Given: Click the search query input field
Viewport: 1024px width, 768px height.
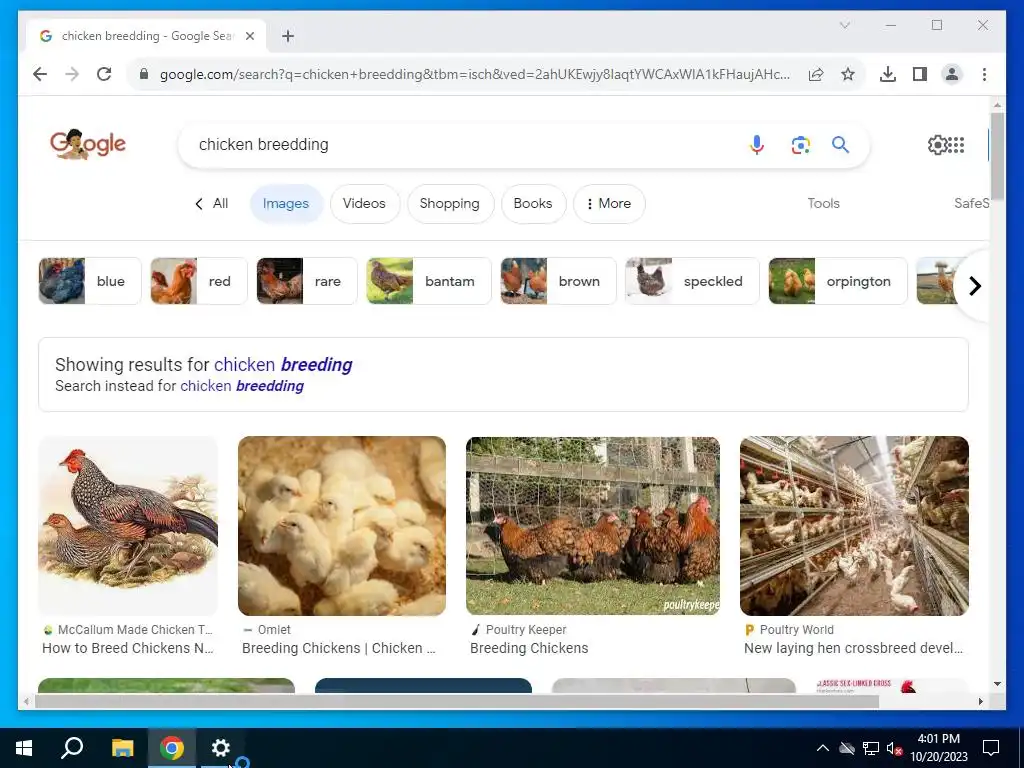Looking at the screenshot, I should coord(464,144).
